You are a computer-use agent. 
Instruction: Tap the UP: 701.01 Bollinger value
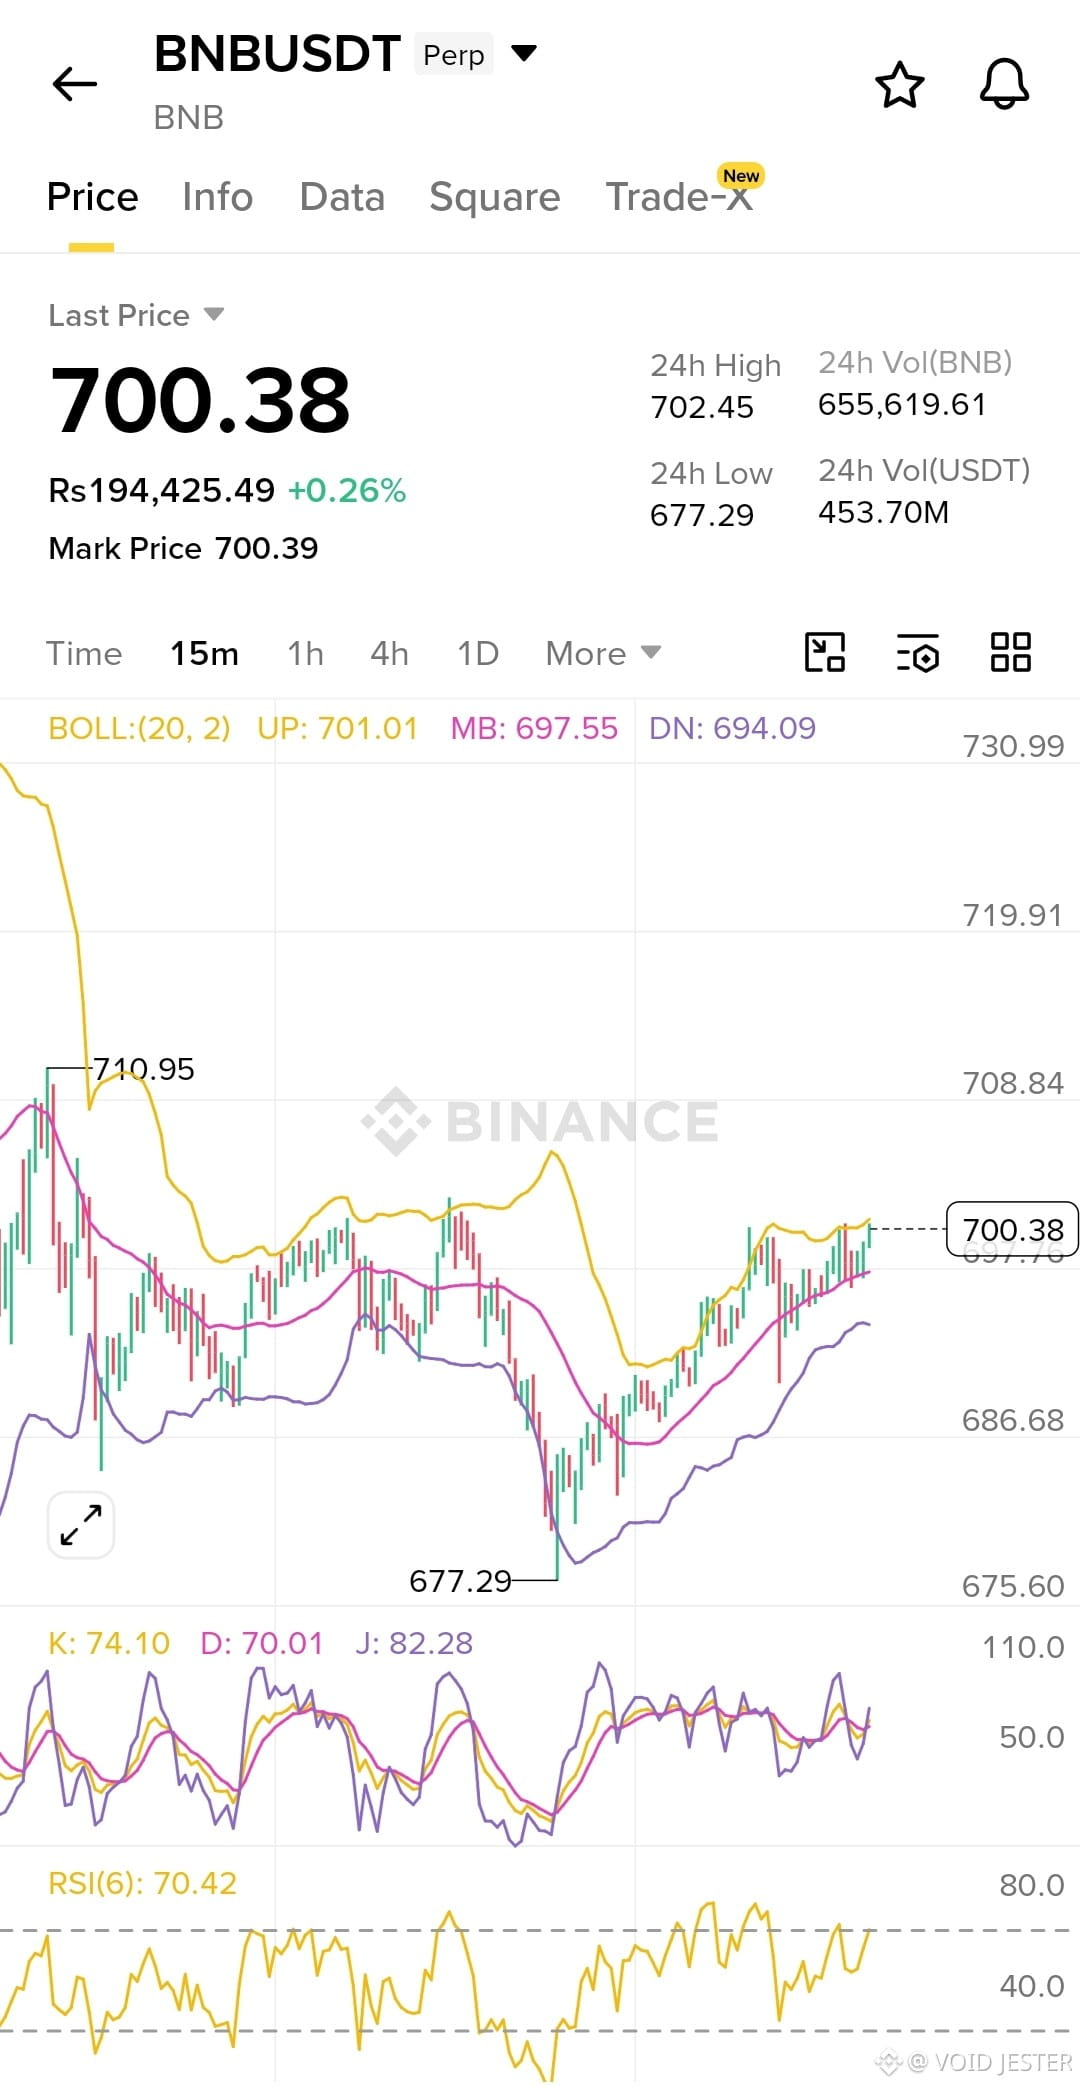(337, 728)
